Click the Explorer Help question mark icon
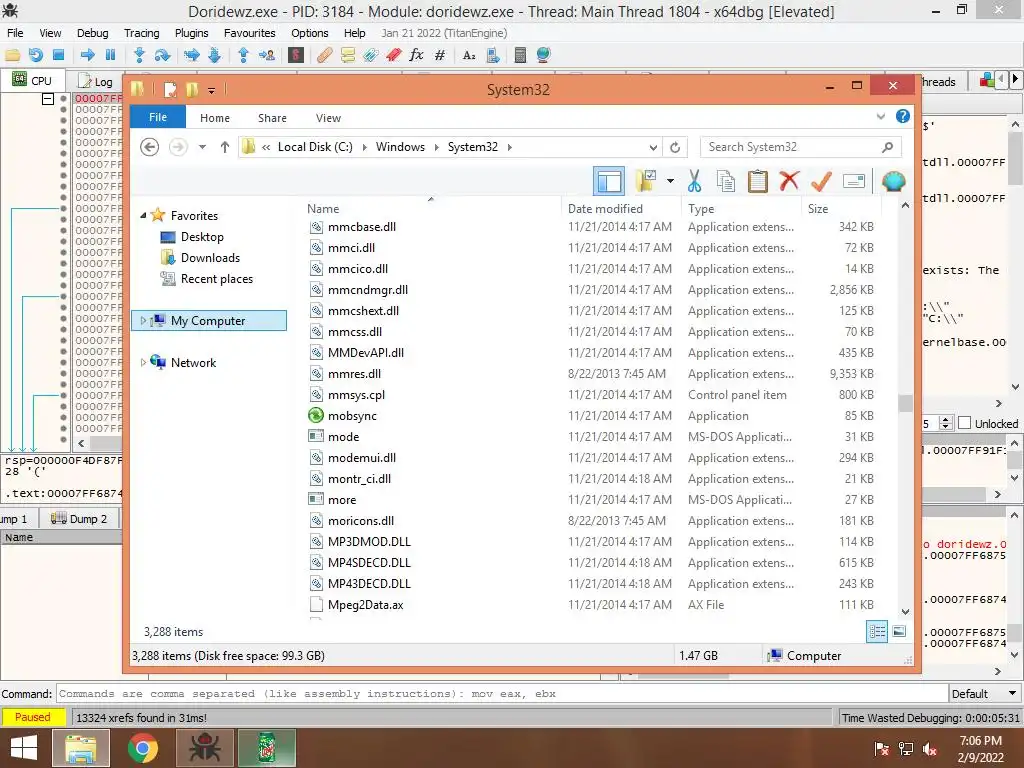 [903, 116]
